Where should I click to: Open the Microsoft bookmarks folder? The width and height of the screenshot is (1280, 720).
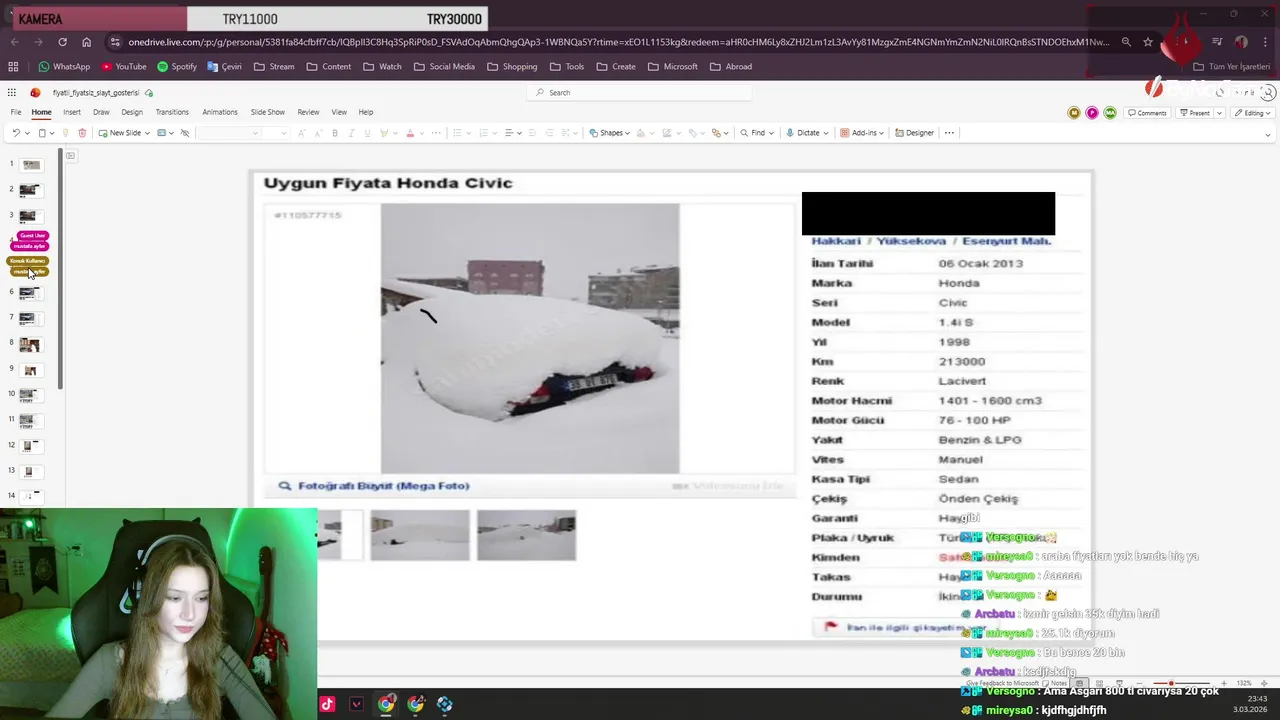coord(673,67)
